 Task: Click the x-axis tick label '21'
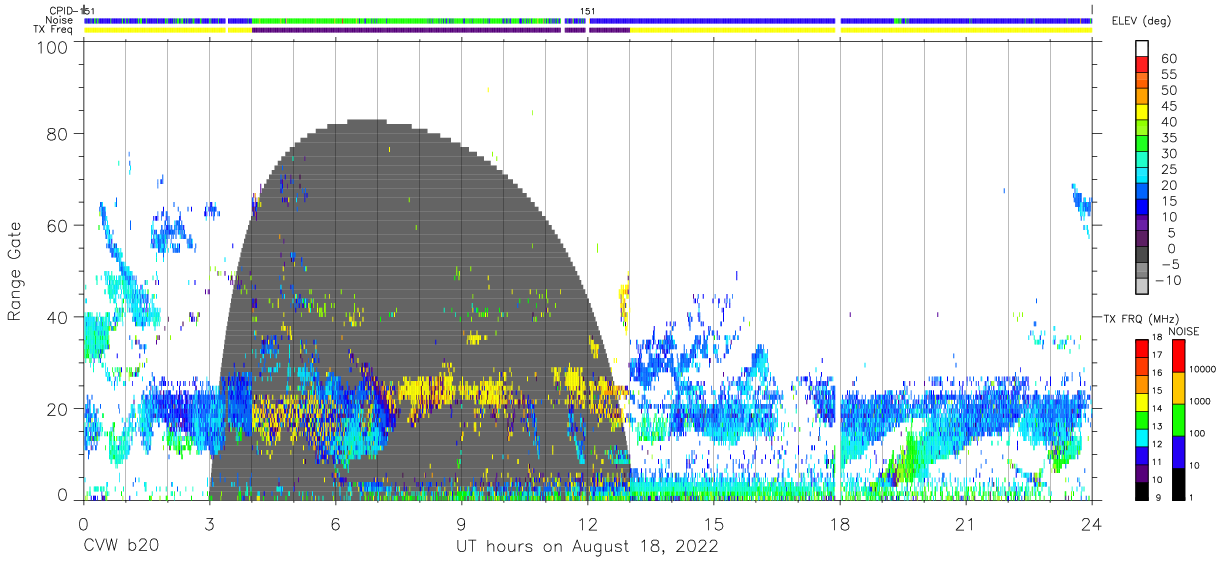point(966,524)
